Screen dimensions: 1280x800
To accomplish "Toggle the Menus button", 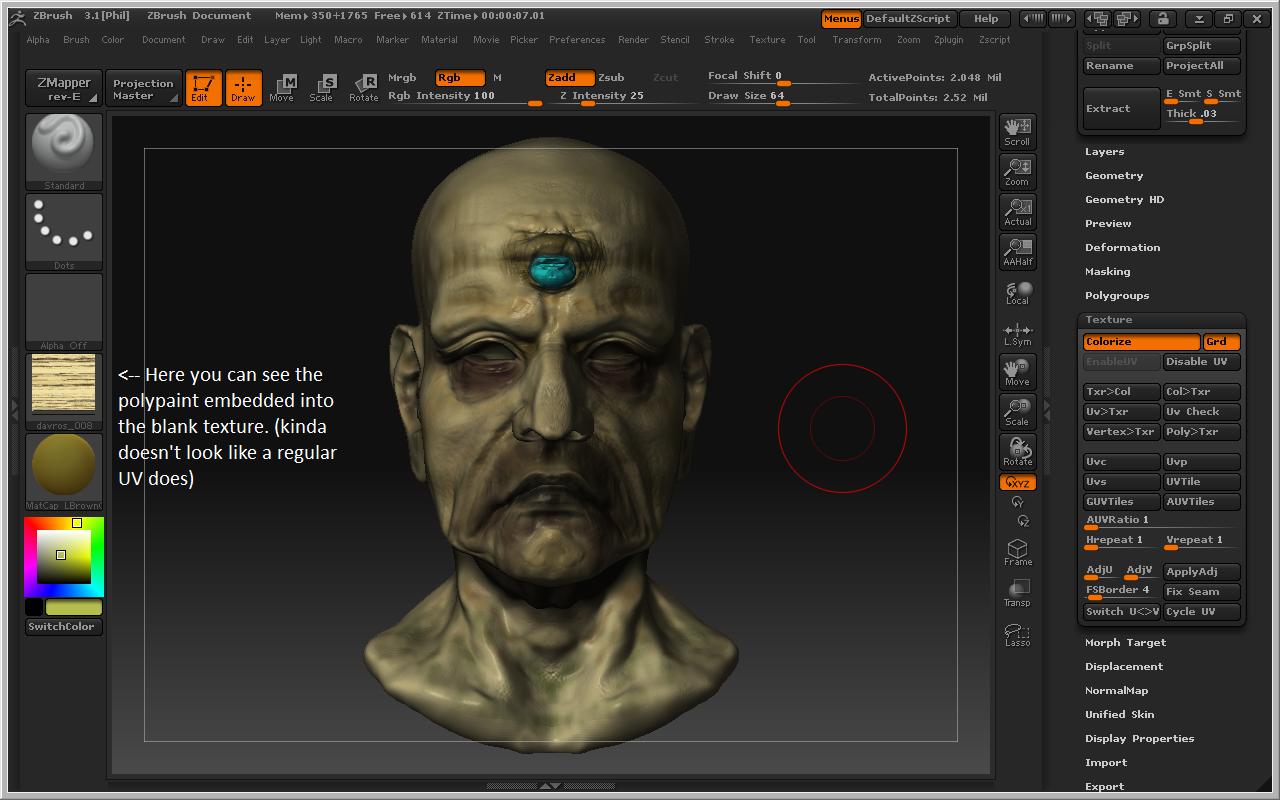I will coord(841,19).
